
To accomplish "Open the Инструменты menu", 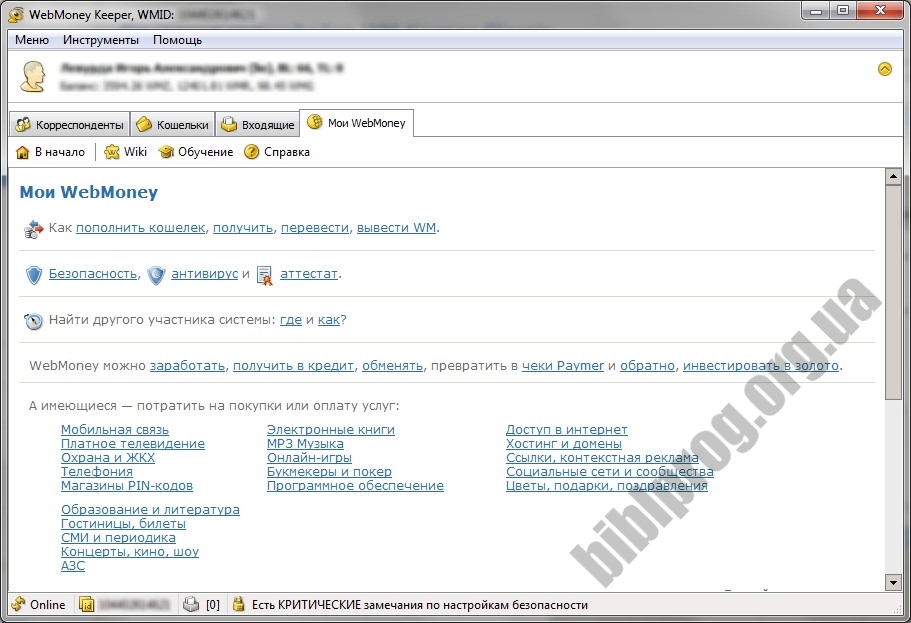I will pyautogui.click(x=100, y=40).
